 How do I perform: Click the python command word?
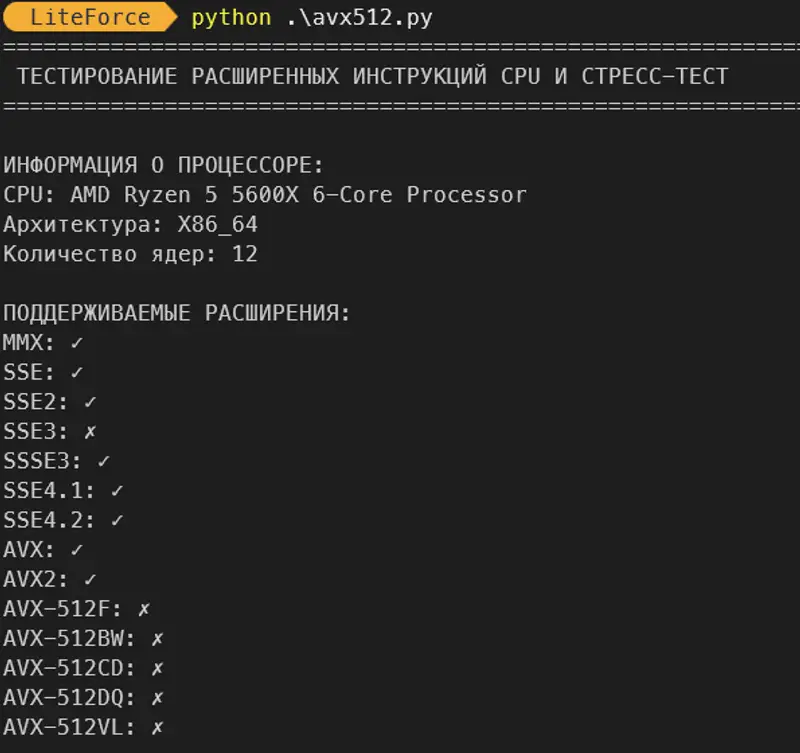pyautogui.click(x=231, y=18)
